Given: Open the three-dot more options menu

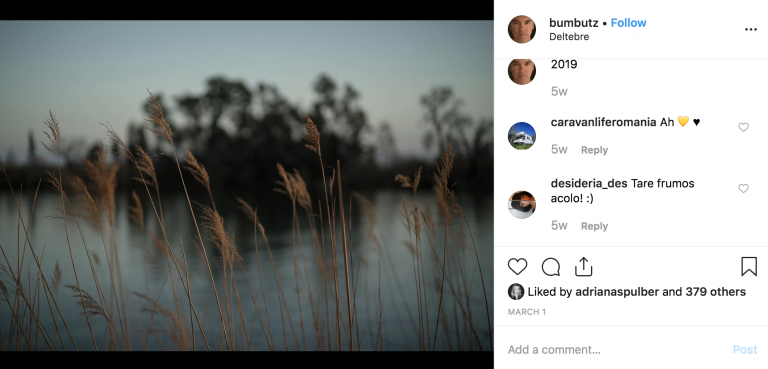Looking at the screenshot, I should [x=751, y=29].
